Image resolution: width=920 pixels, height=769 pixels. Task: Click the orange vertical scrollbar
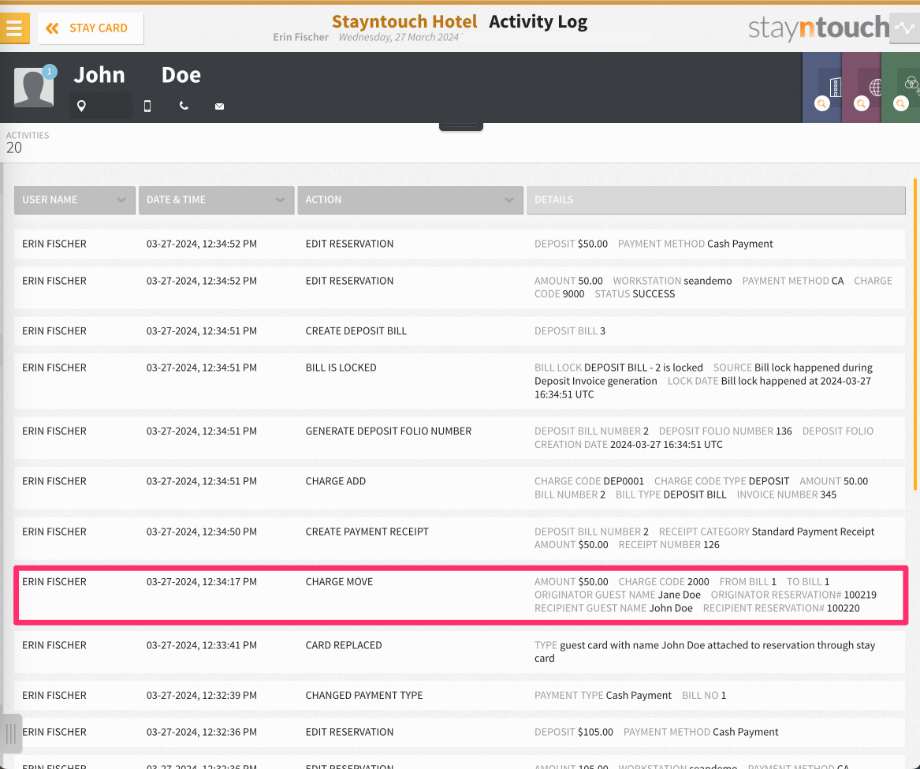pyautogui.click(x=915, y=334)
